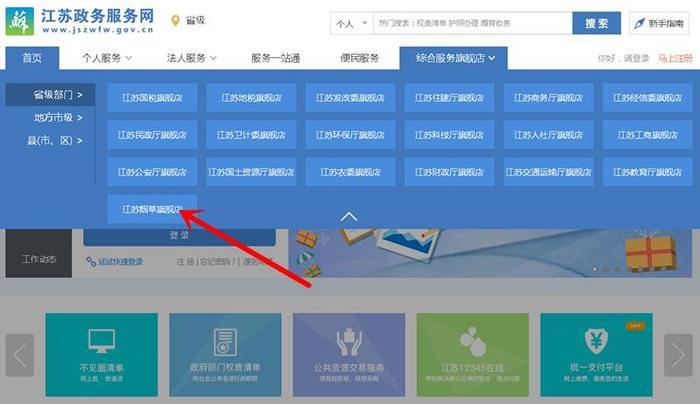Viewport: 700px width, 404px height.
Task: Select the 省级部门 category
Action: [50, 95]
